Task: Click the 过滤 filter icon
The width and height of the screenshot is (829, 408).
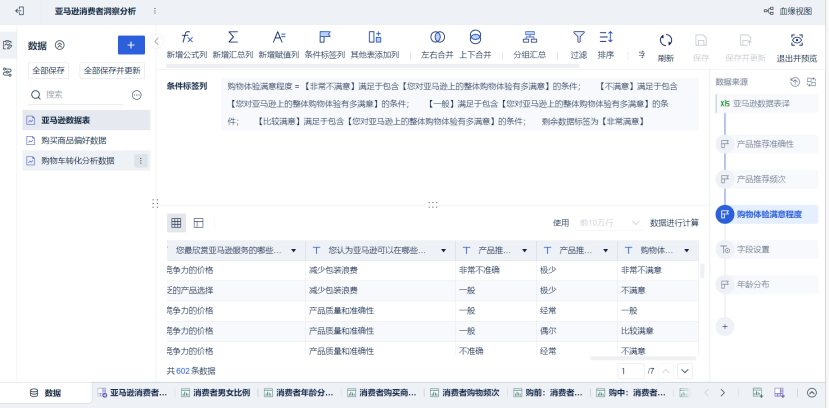Action: coord(579,37)
